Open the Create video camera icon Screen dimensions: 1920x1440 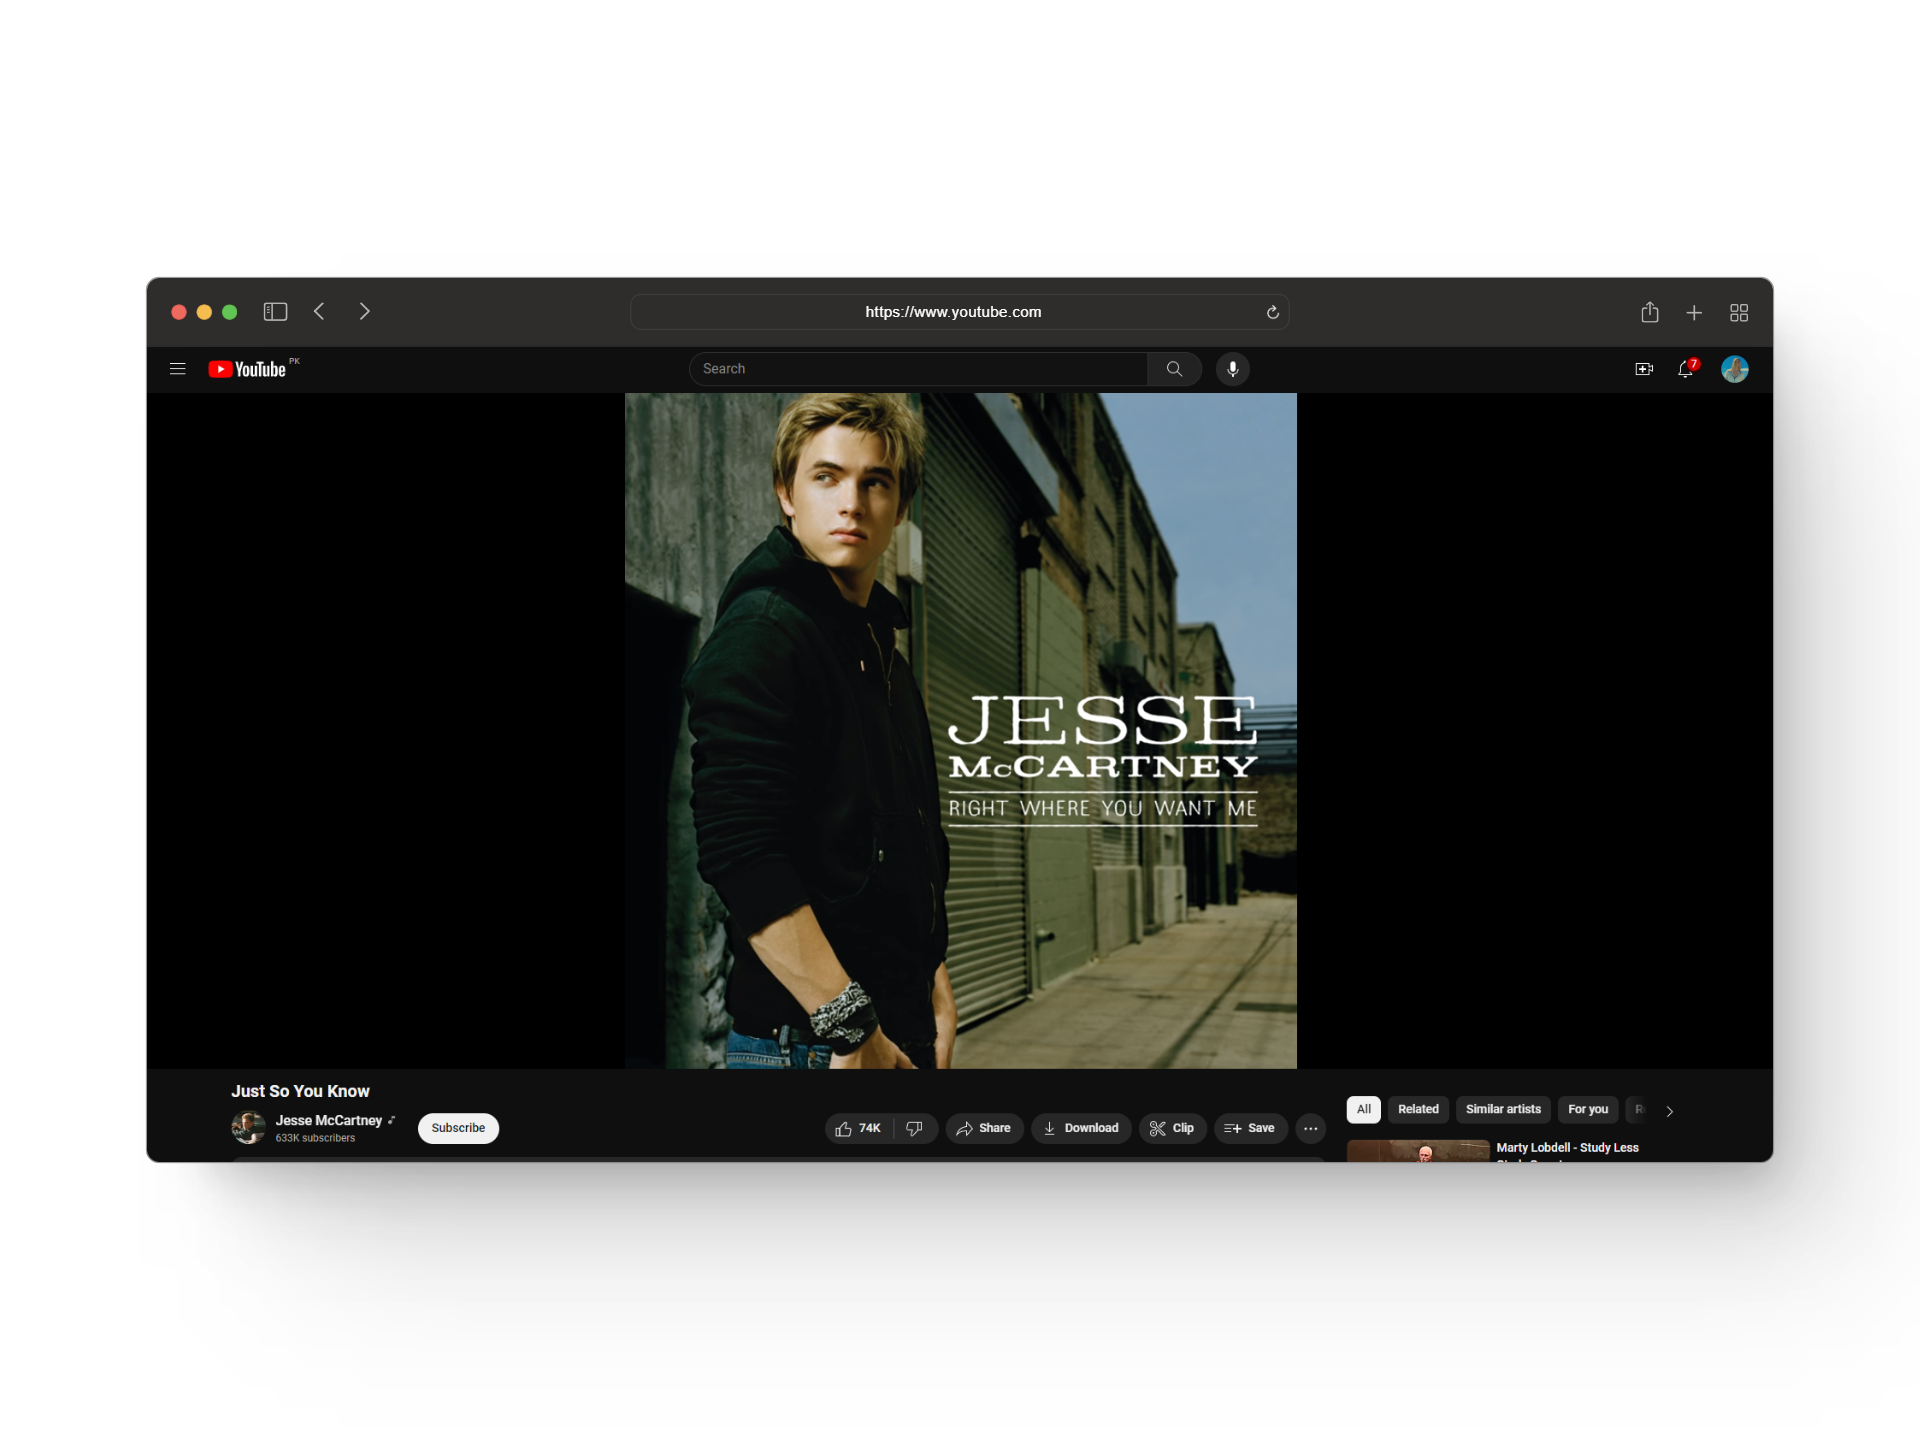[1643, 369]
